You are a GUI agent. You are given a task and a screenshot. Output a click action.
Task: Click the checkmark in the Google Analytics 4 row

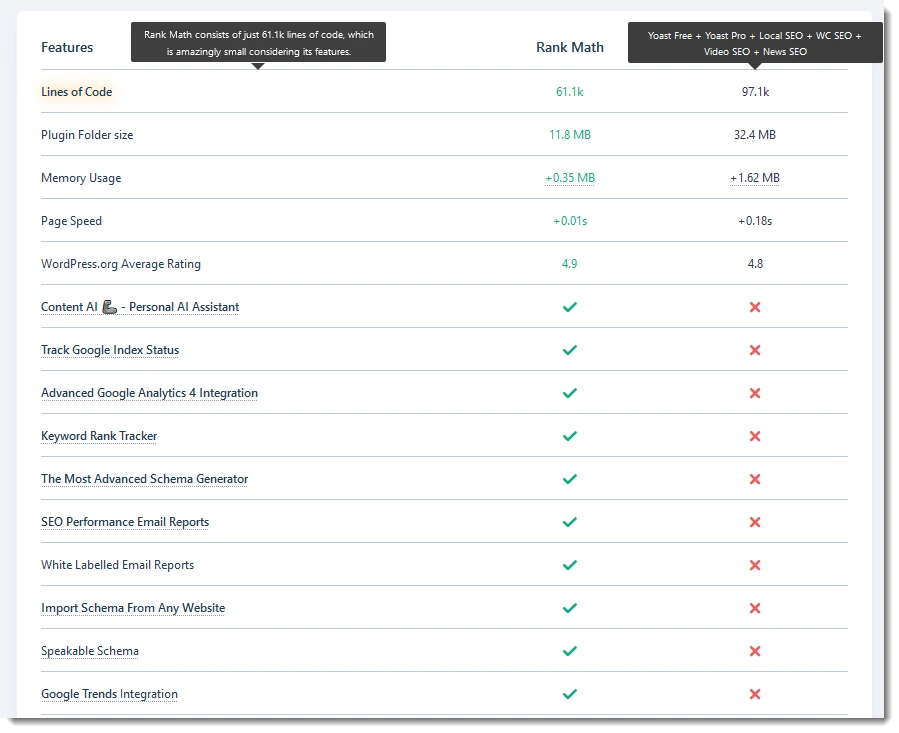569,393
